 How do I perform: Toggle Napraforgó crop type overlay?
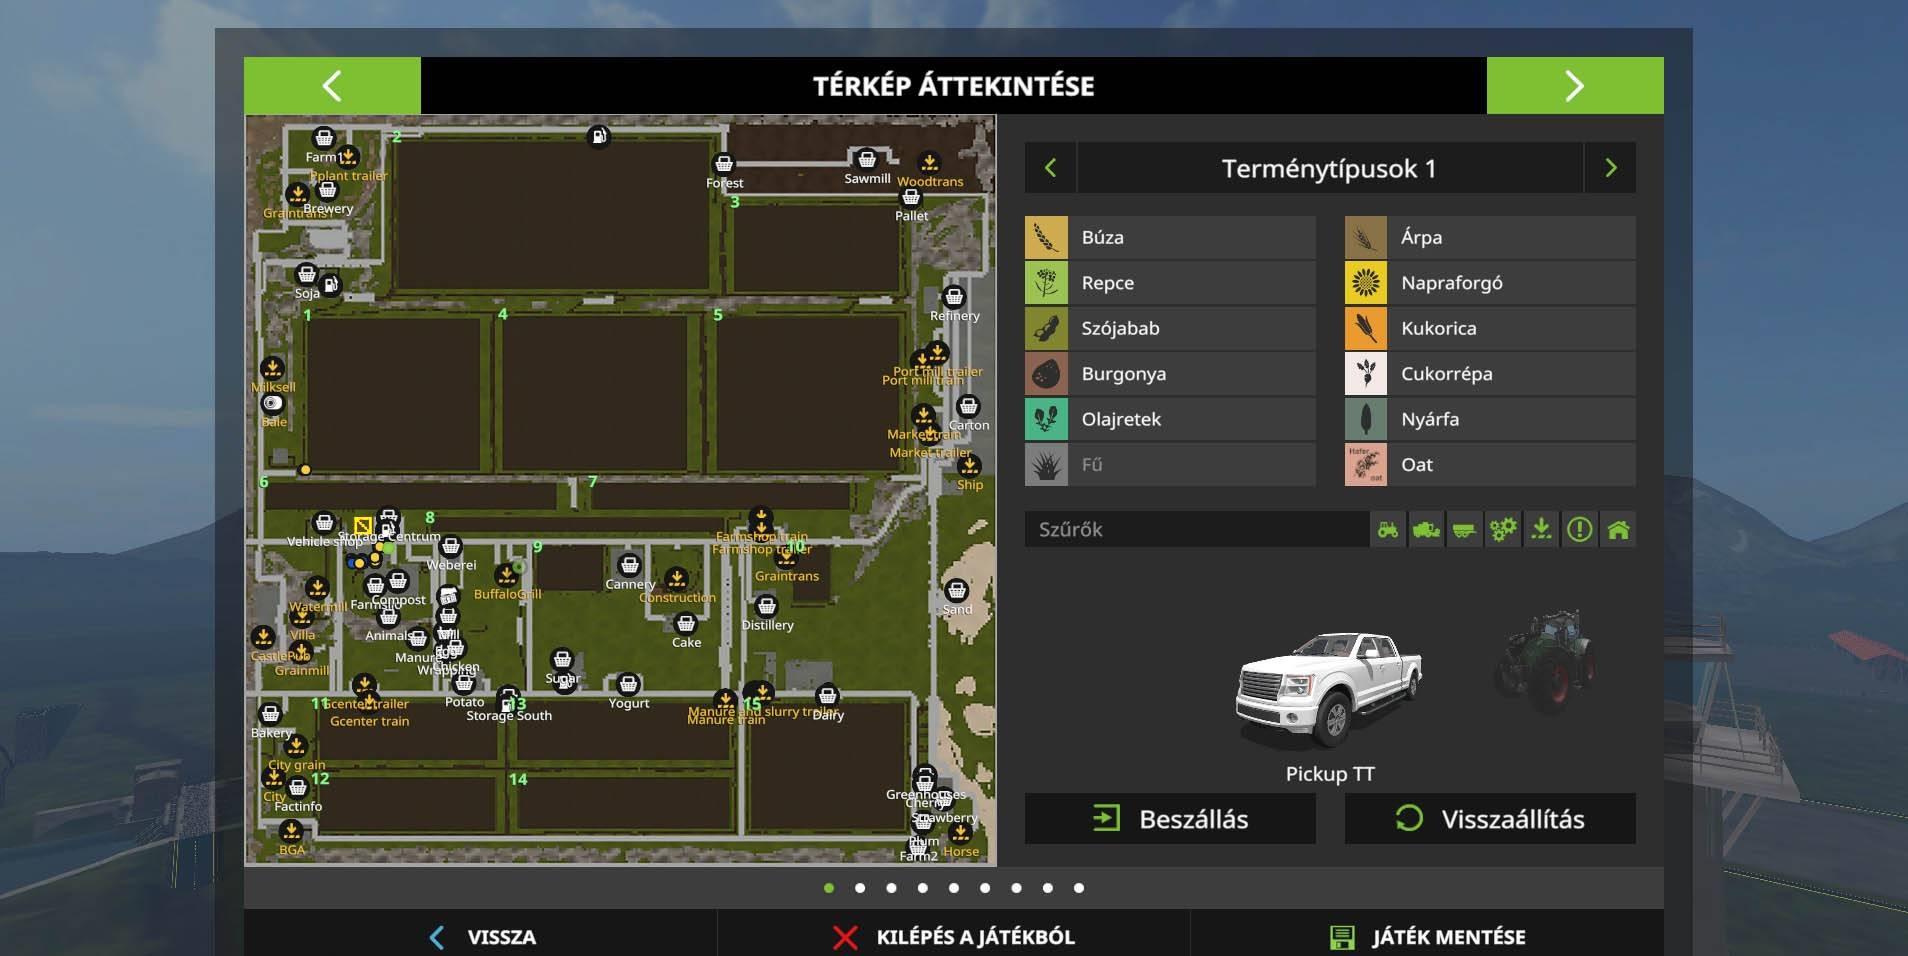pyautogui.click(x=1490, y=283)
